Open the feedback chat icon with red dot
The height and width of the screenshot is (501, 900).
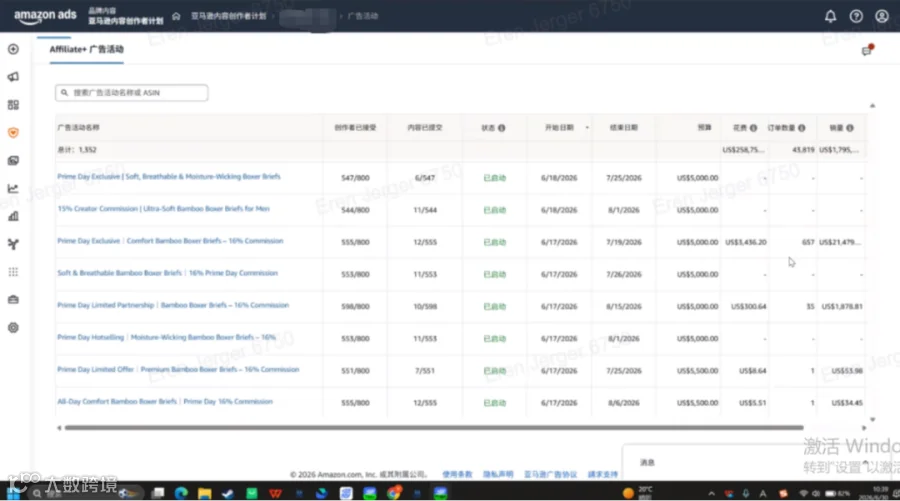tap(867, 51)
